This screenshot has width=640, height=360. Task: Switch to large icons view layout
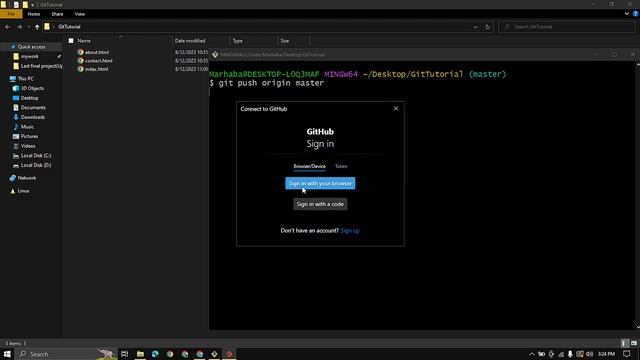pos(633,343)
